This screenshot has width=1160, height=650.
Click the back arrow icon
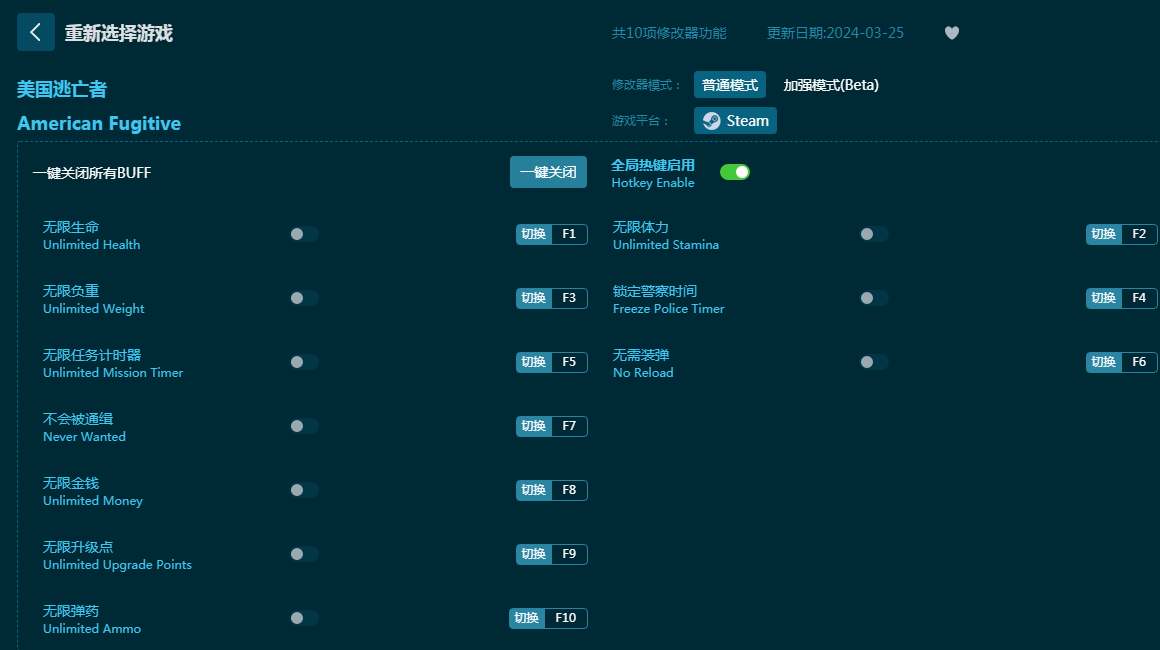(36, 32)
